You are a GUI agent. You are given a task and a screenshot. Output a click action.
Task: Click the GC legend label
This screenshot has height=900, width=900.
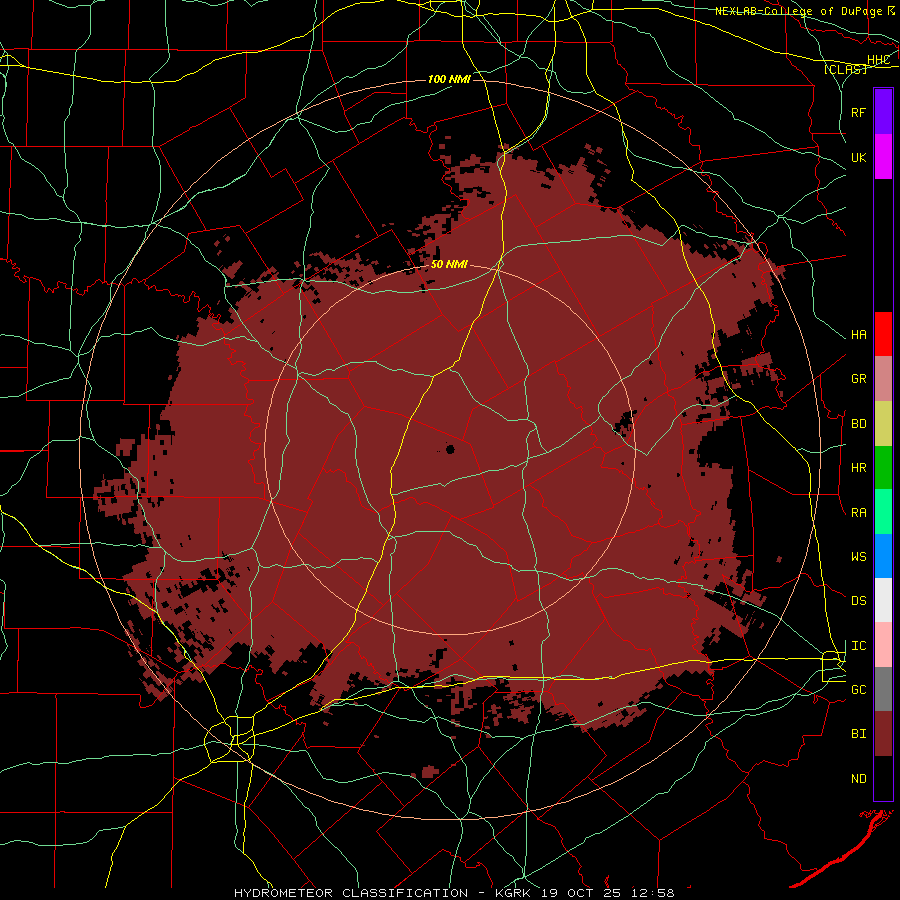coord(858,690)
